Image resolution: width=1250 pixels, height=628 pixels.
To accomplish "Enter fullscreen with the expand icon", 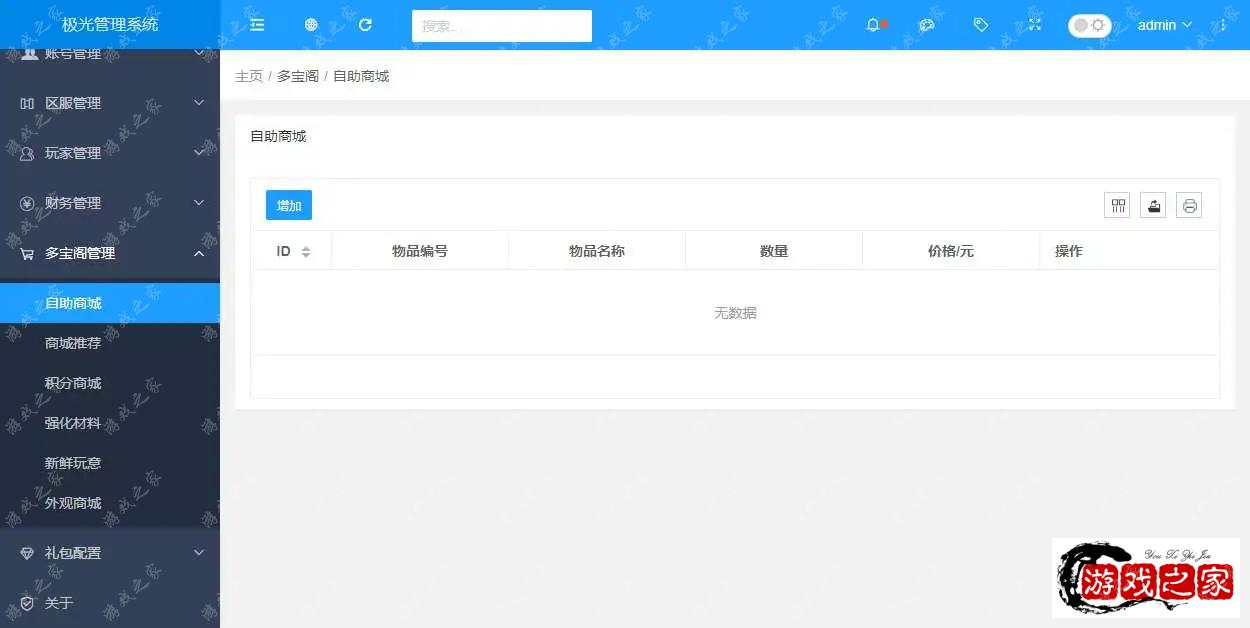I will click(x=1035, y=25).
